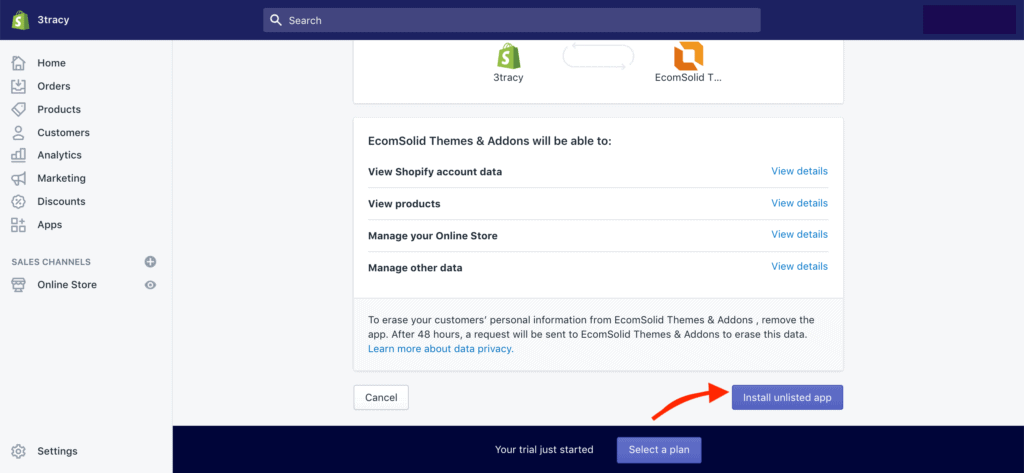Screen dimensions: 1024x473
Task: Click 'Manage your Online Store' permission text
Action: (x=433, y=236)
